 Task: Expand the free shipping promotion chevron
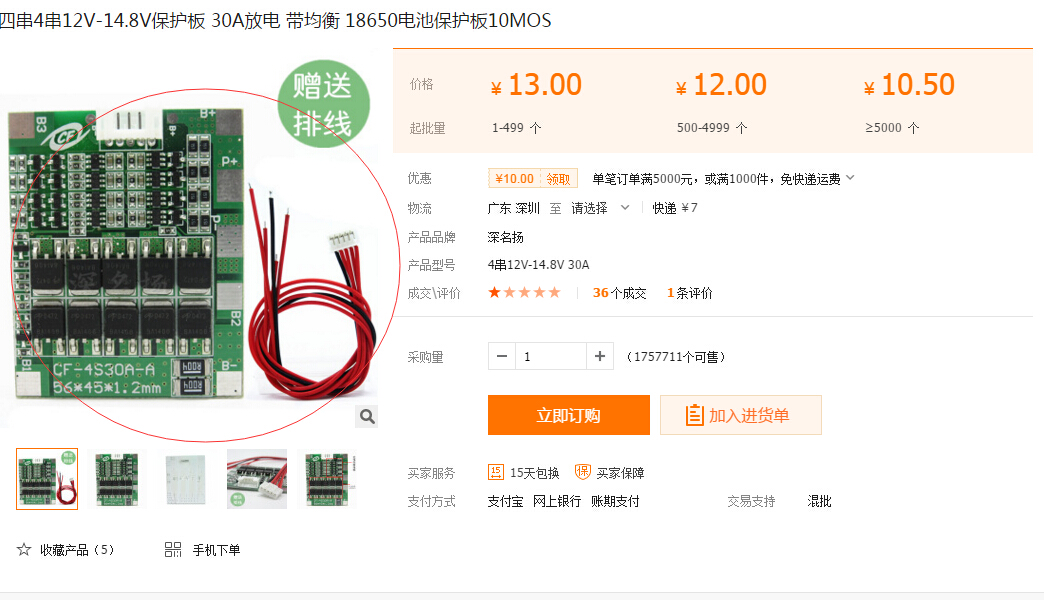point(850,178)
